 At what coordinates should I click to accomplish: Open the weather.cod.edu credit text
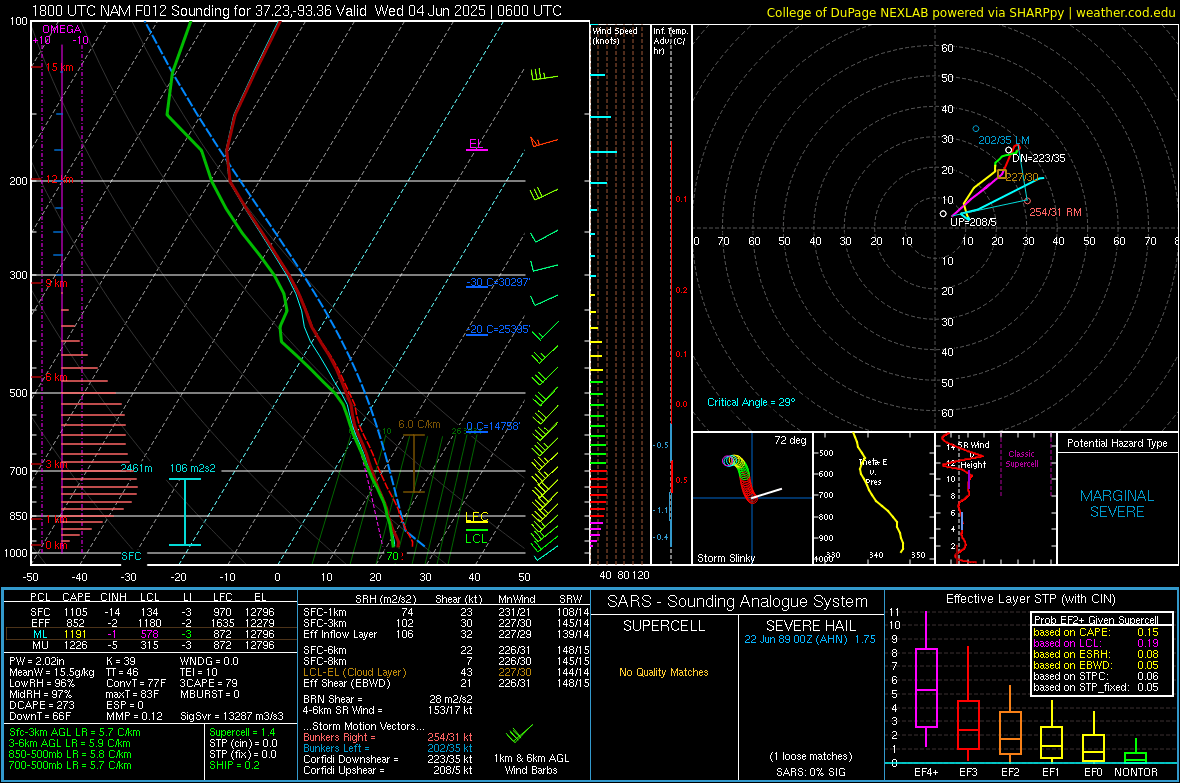click(x=1125, y=12)
